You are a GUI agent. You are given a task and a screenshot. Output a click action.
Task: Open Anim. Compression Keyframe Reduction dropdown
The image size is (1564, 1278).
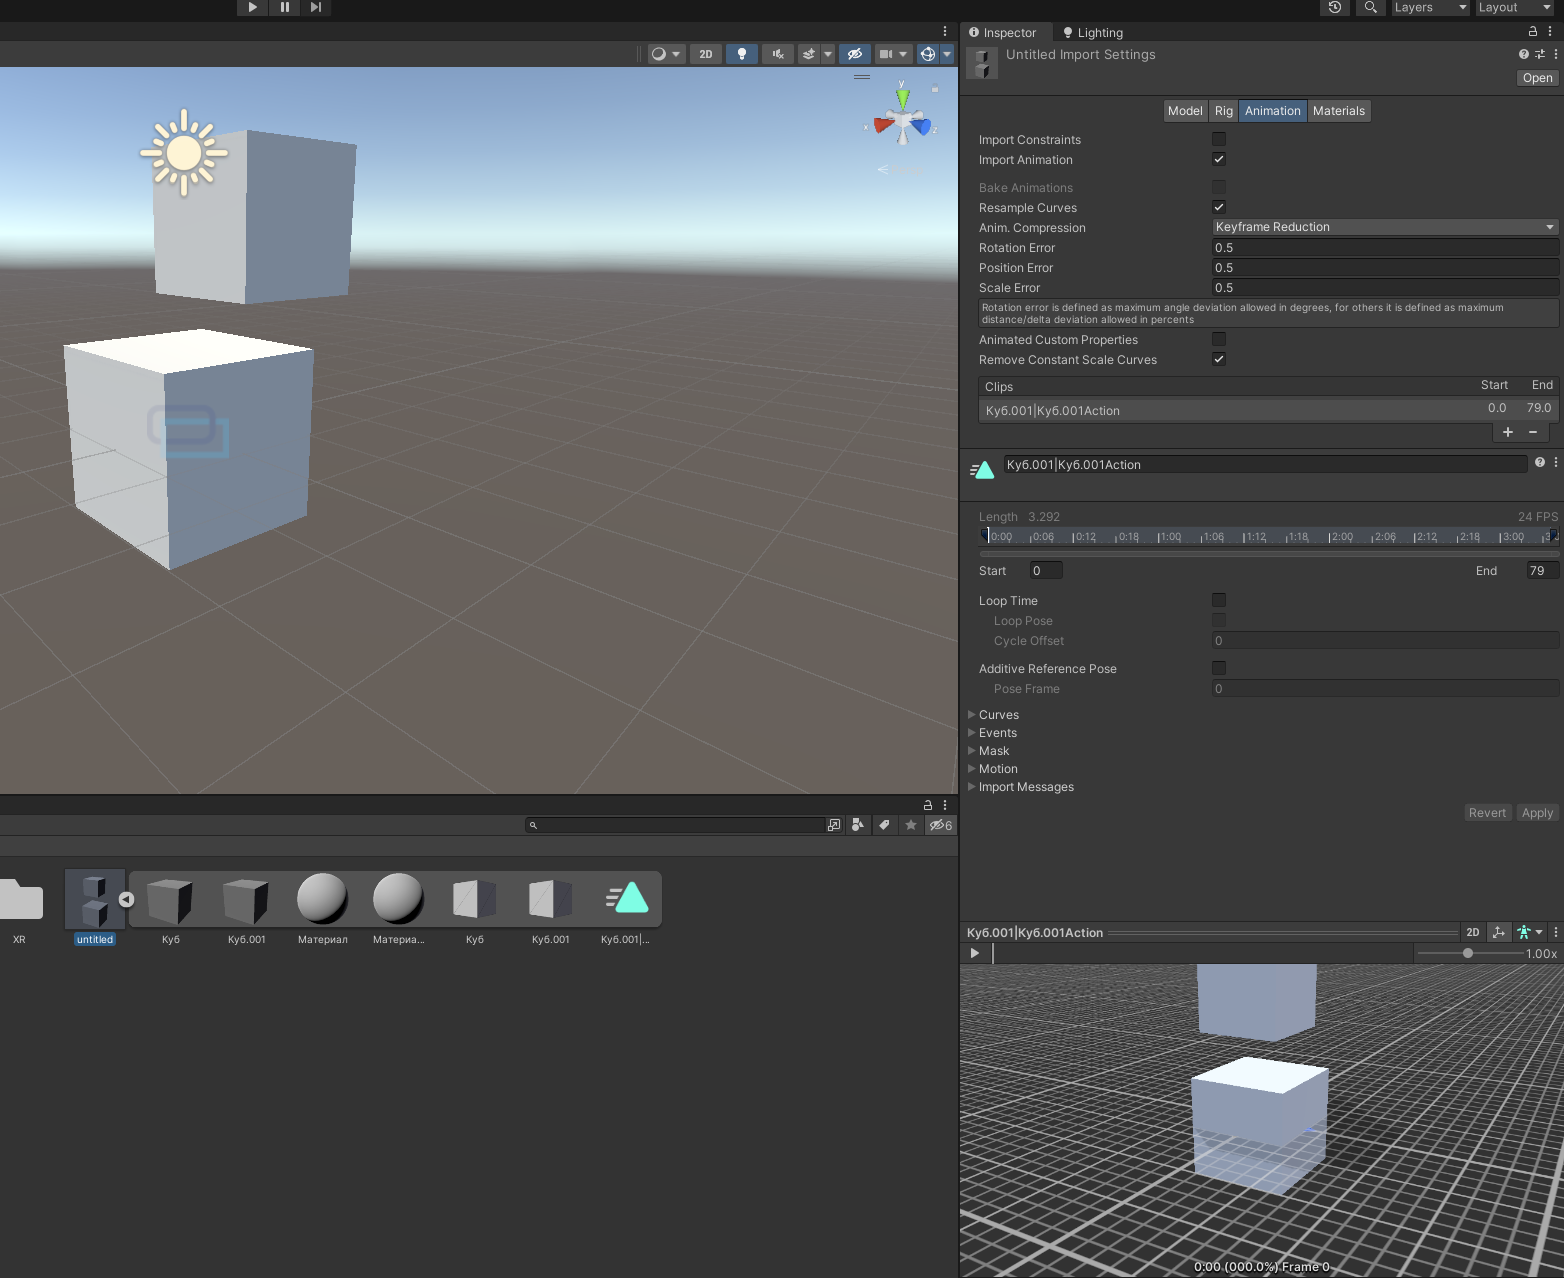click(1385, 227)
